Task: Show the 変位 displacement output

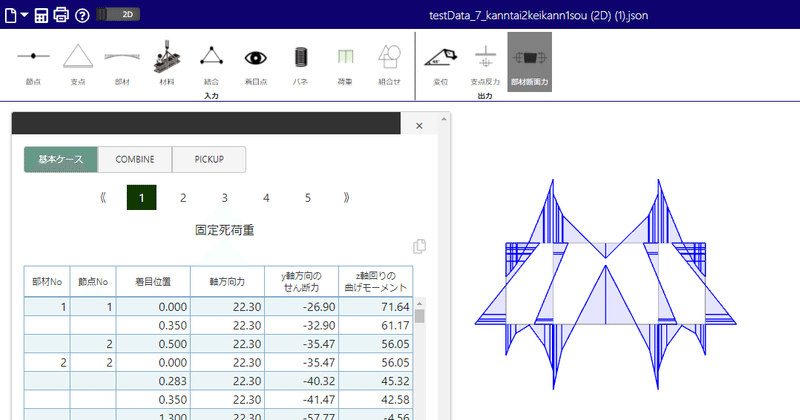Action: [x=440, y=63]
